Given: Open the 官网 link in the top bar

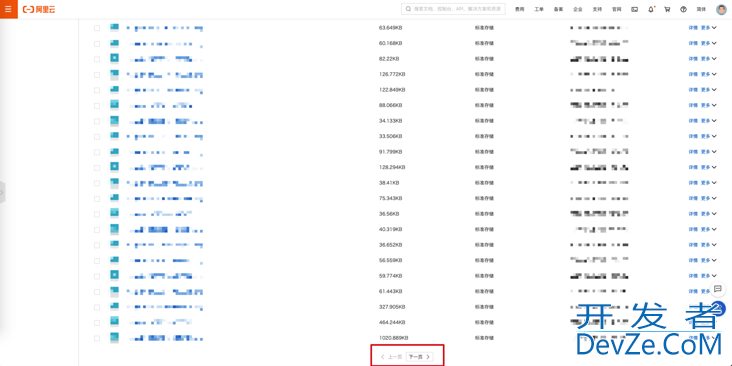Looking at the screenshot, I should click(617, 9).
